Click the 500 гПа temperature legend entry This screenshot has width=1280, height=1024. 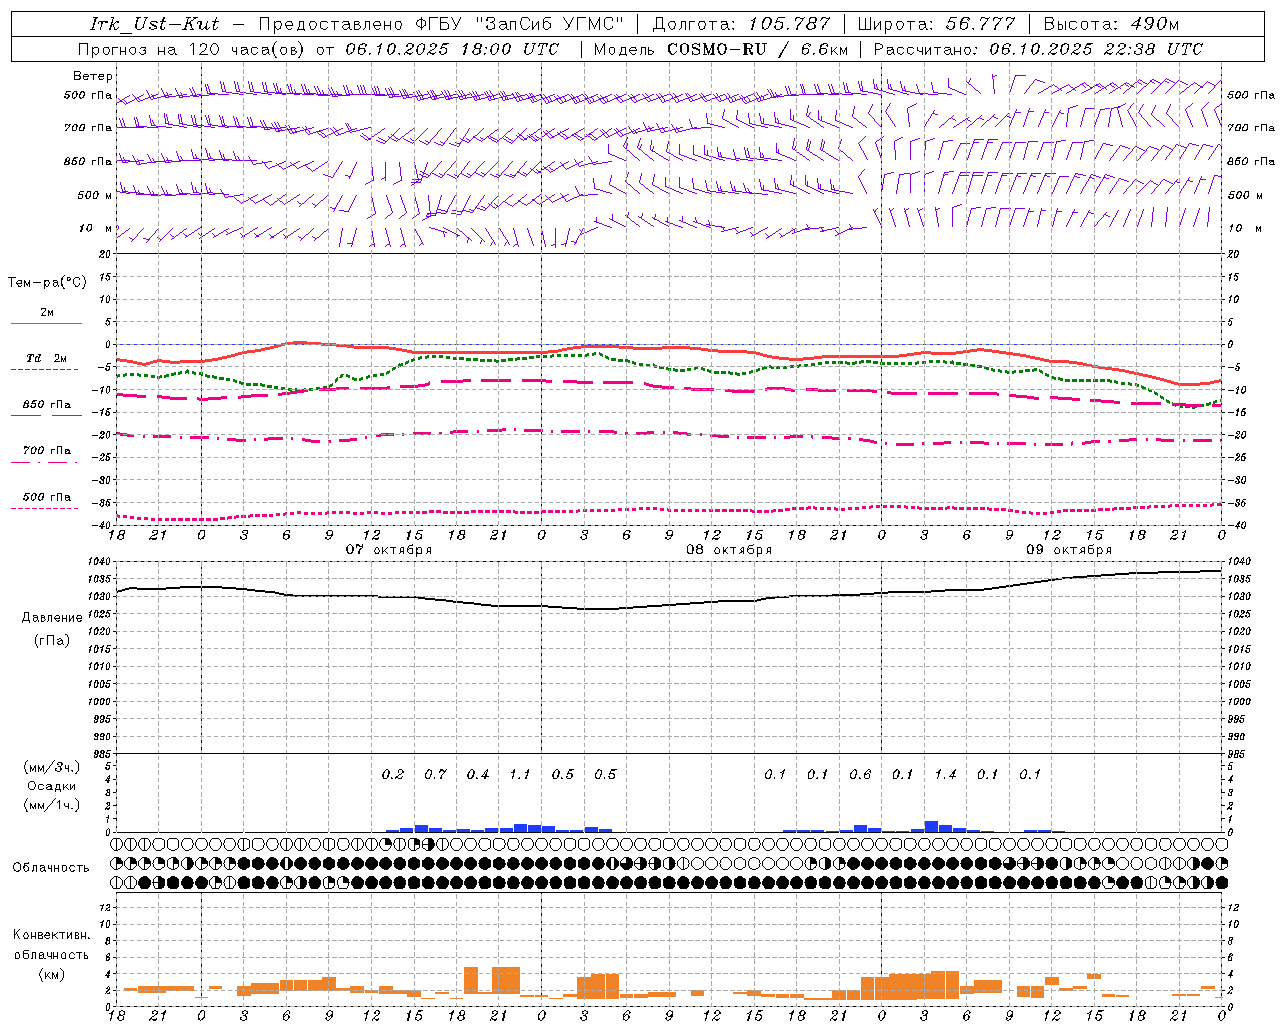(47, 497)
